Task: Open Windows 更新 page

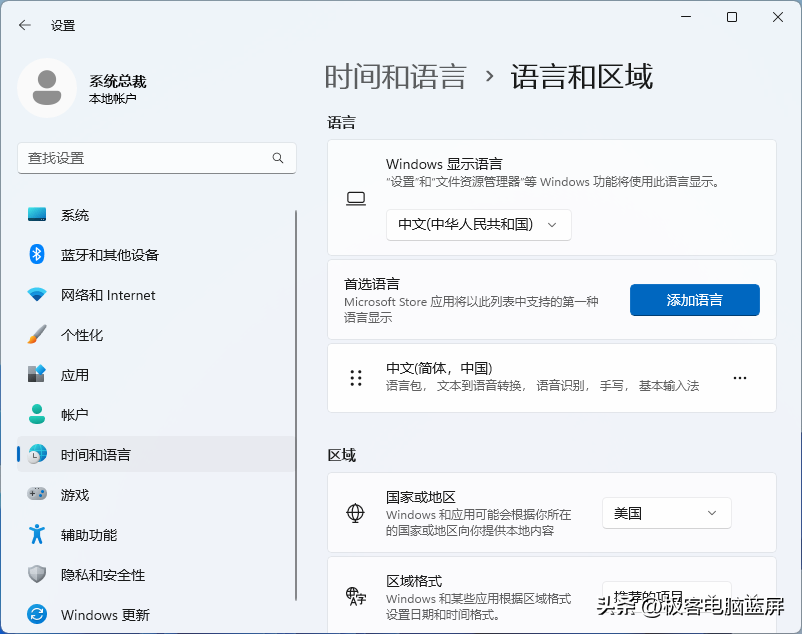Action: (156, 614)
